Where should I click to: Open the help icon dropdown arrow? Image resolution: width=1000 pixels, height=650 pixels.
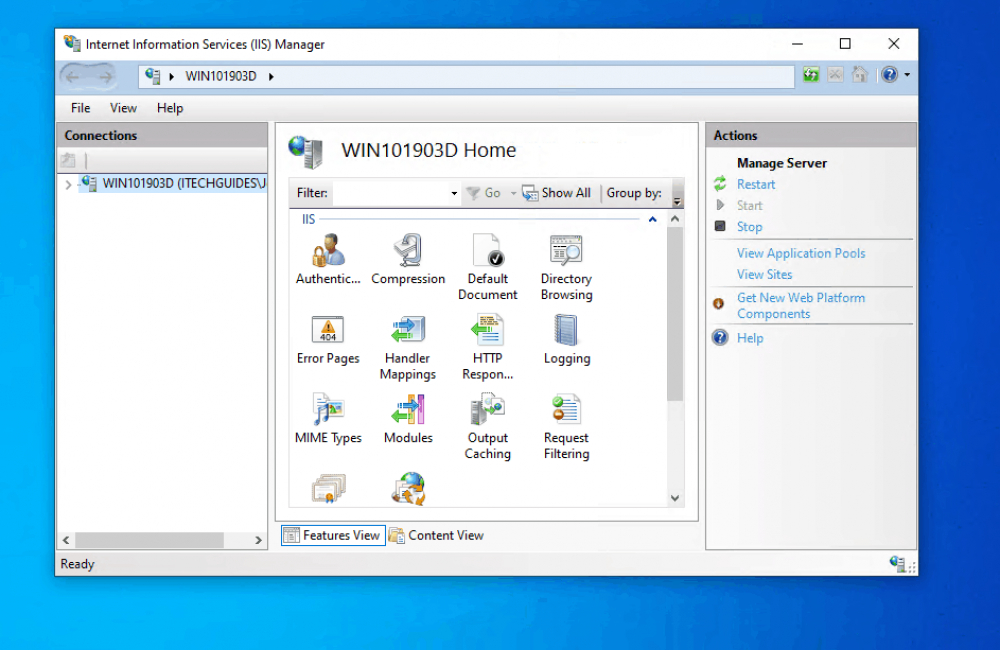[907, 75]
